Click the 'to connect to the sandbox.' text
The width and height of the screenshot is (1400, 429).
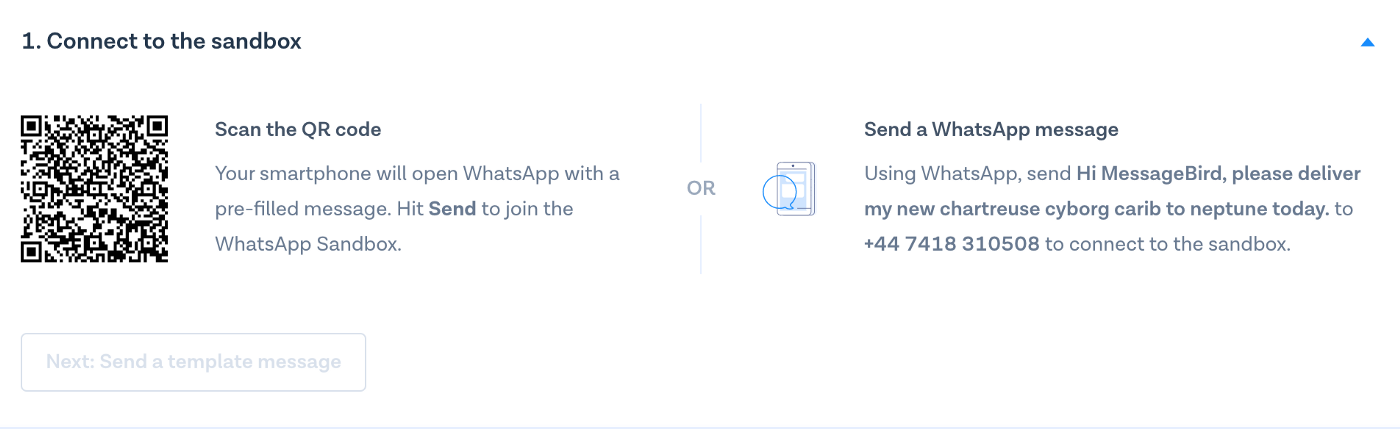(1168, 244)
